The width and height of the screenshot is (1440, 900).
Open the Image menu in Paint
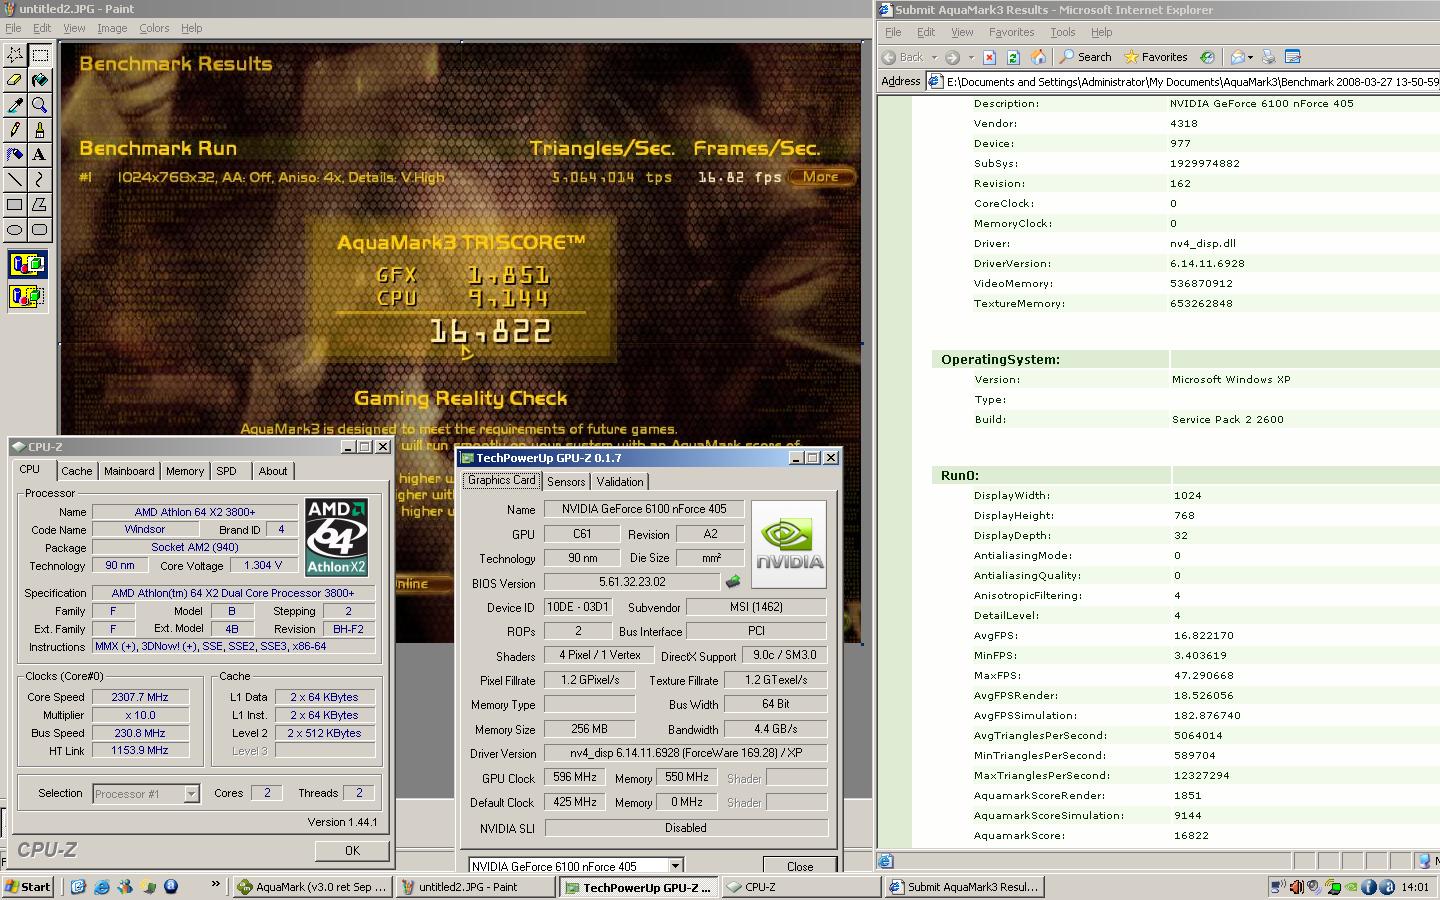coord(112,28)
